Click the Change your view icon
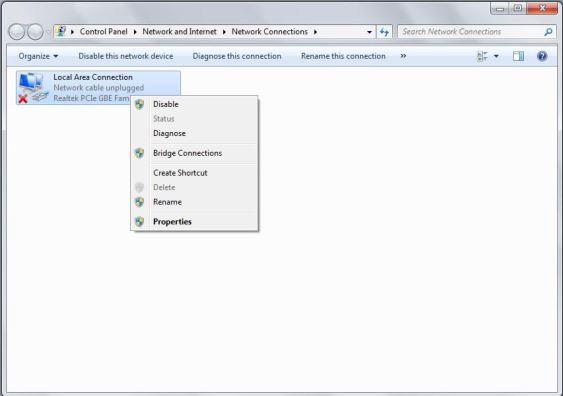The width and height of the screenshot is (563, 396). (482, 56)
